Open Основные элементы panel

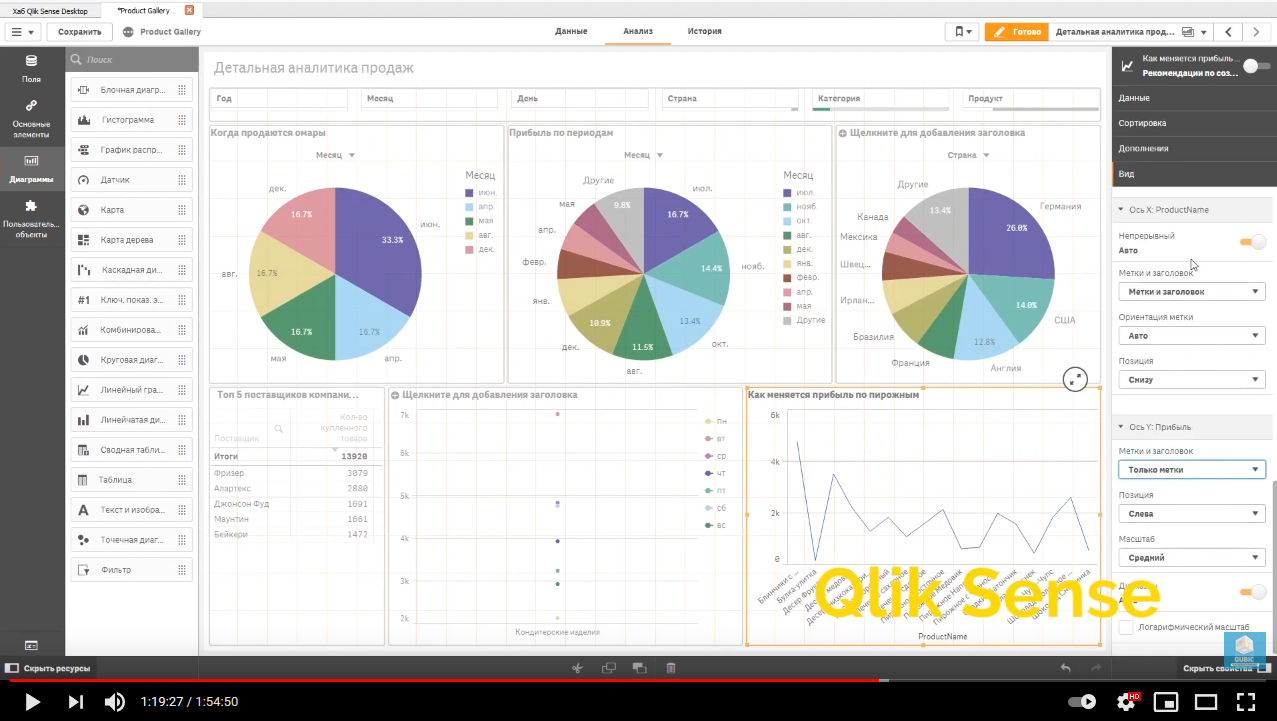coord(32,119)
